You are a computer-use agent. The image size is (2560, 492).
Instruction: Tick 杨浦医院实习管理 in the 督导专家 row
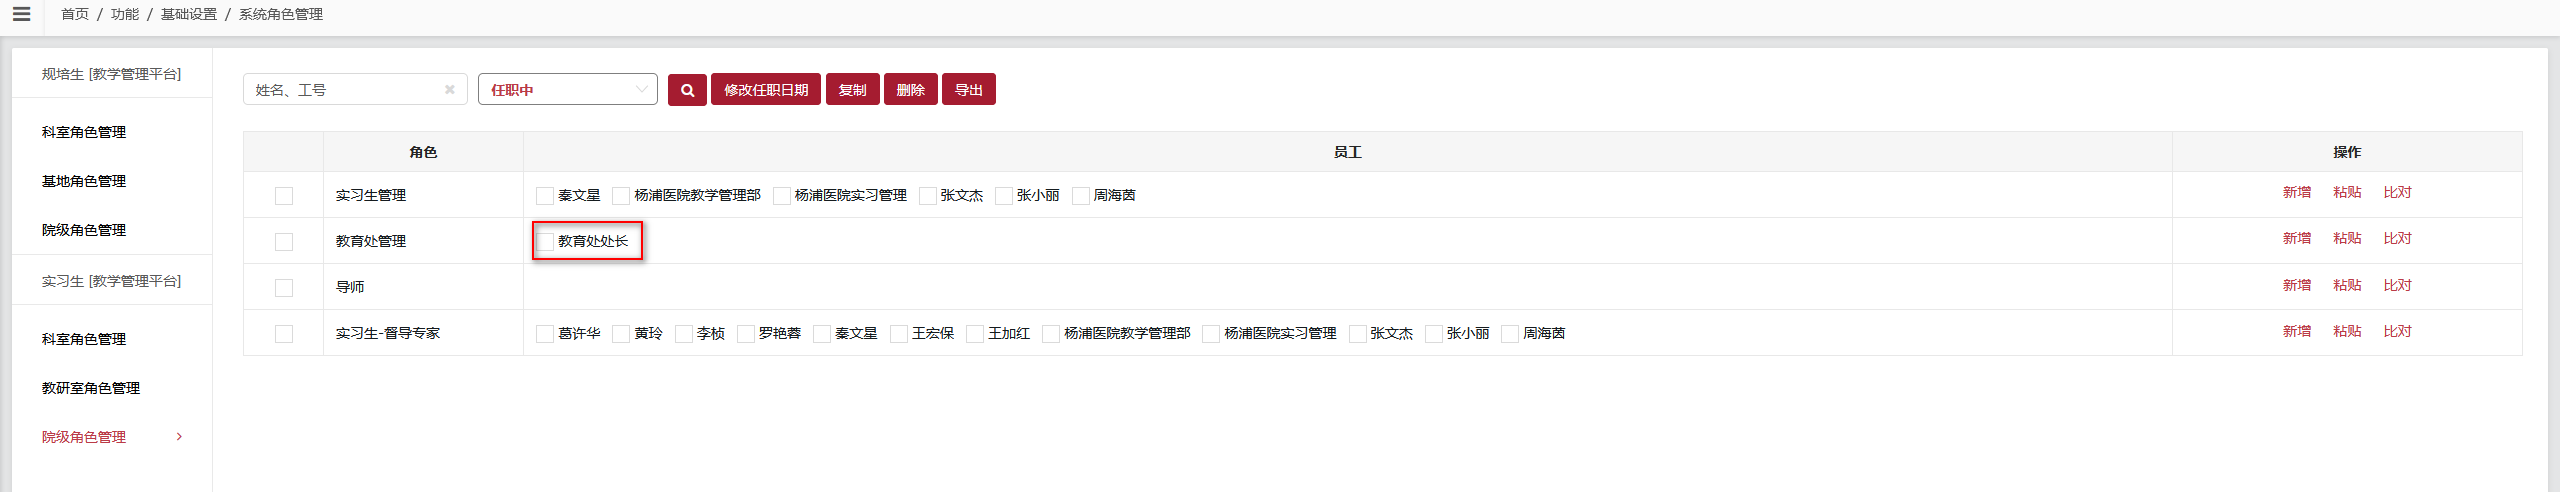[1211, 333]
